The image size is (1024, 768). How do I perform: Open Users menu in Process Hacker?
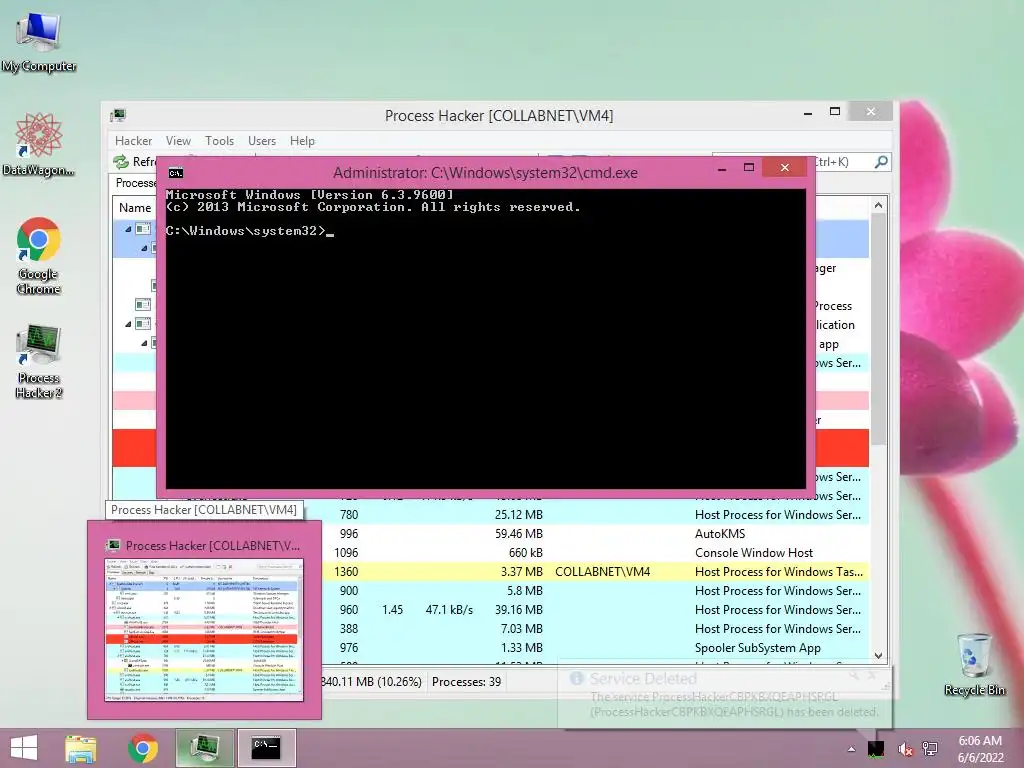click(x=262, y=141)
